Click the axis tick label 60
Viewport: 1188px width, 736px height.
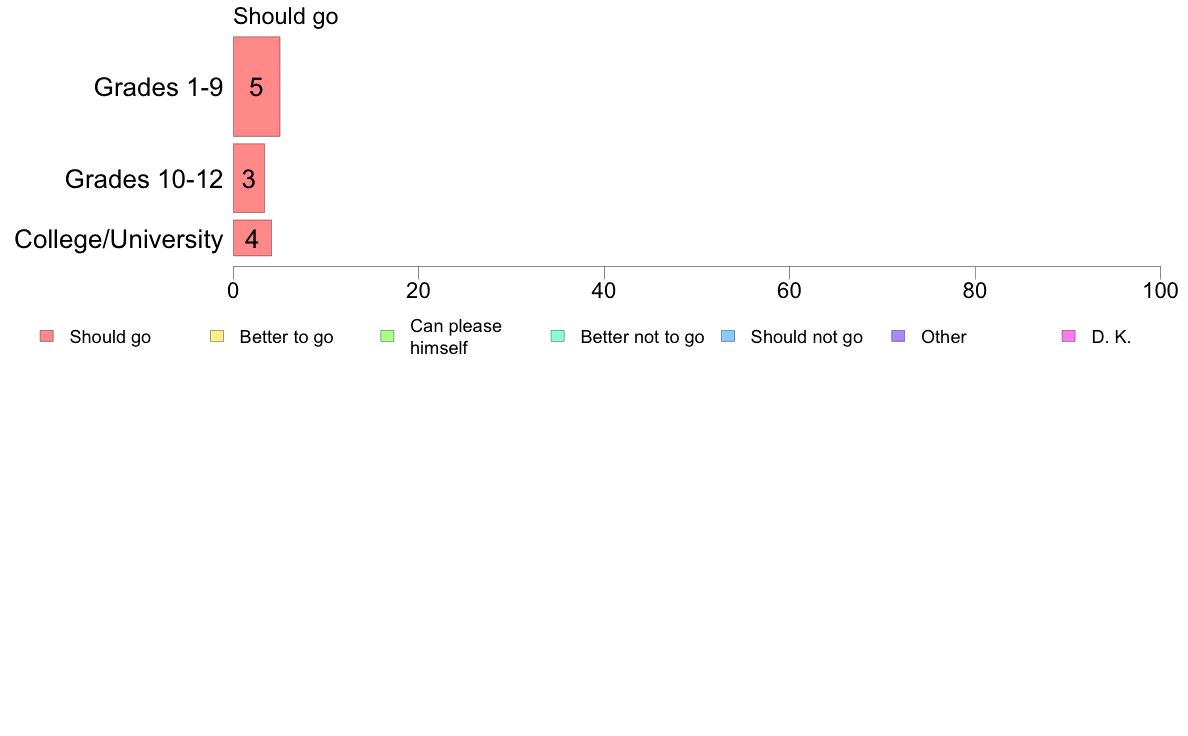[x=789, y=291]
